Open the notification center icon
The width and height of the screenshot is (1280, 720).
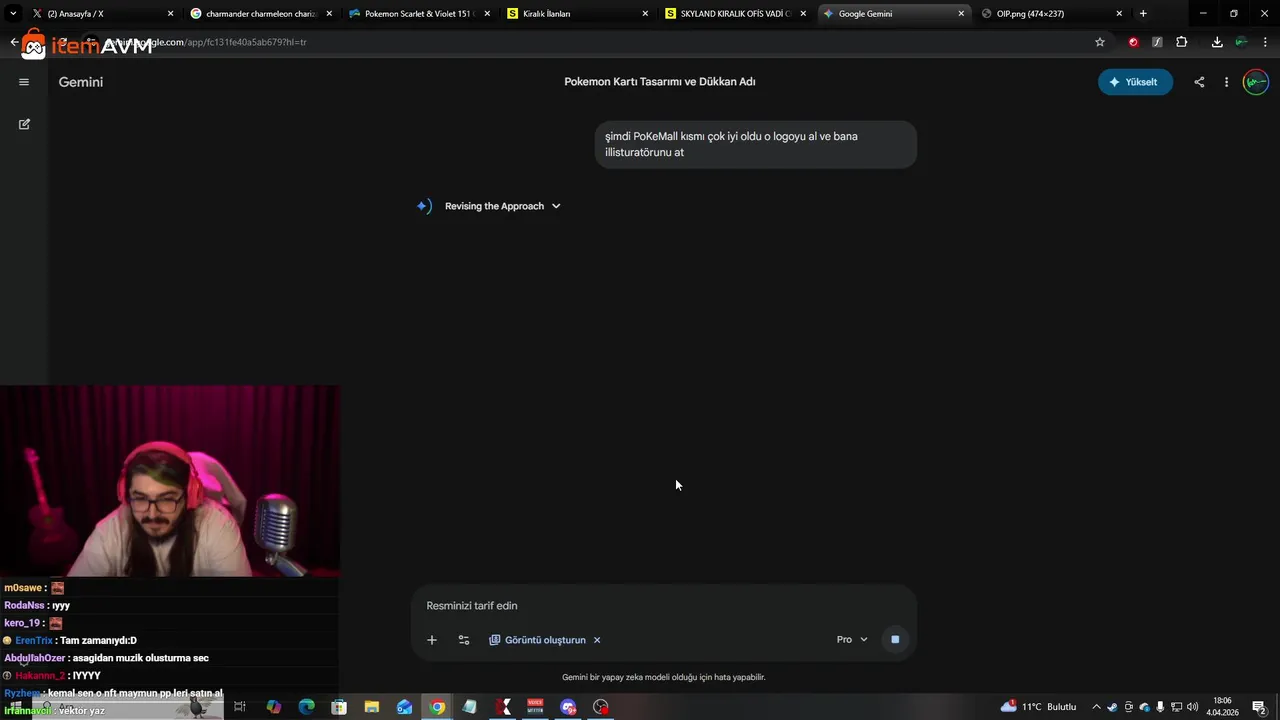(1260, 707)
